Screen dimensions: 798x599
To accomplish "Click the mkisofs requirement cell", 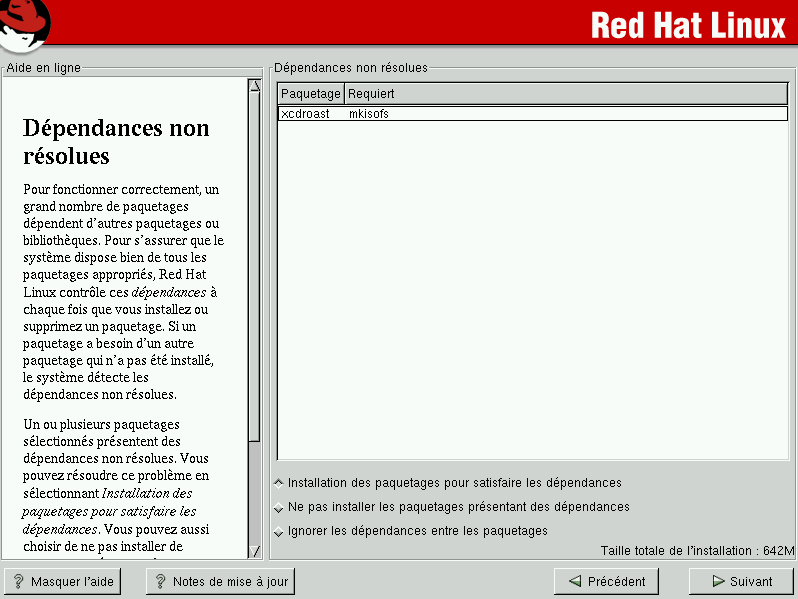I will point(368,114).
